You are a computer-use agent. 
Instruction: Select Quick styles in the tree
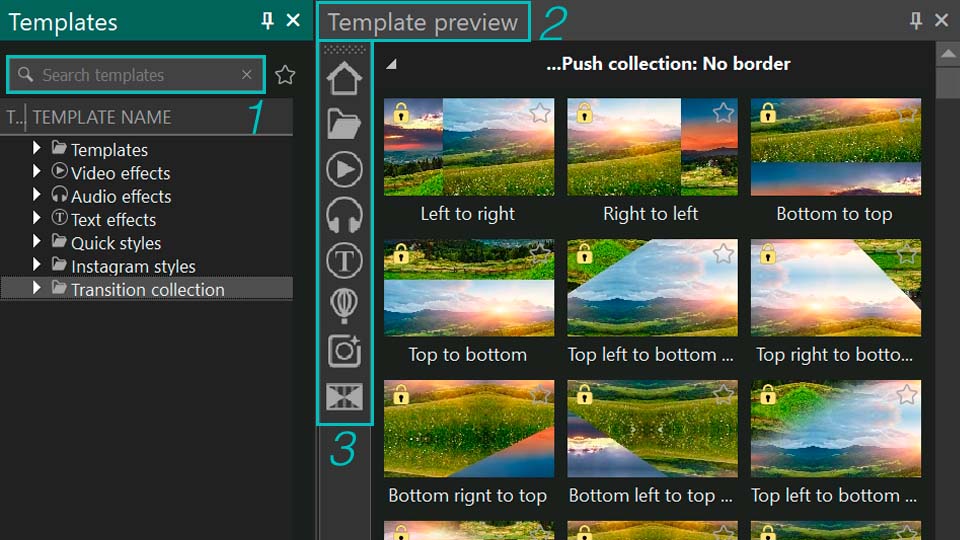(x=116, y=243)
